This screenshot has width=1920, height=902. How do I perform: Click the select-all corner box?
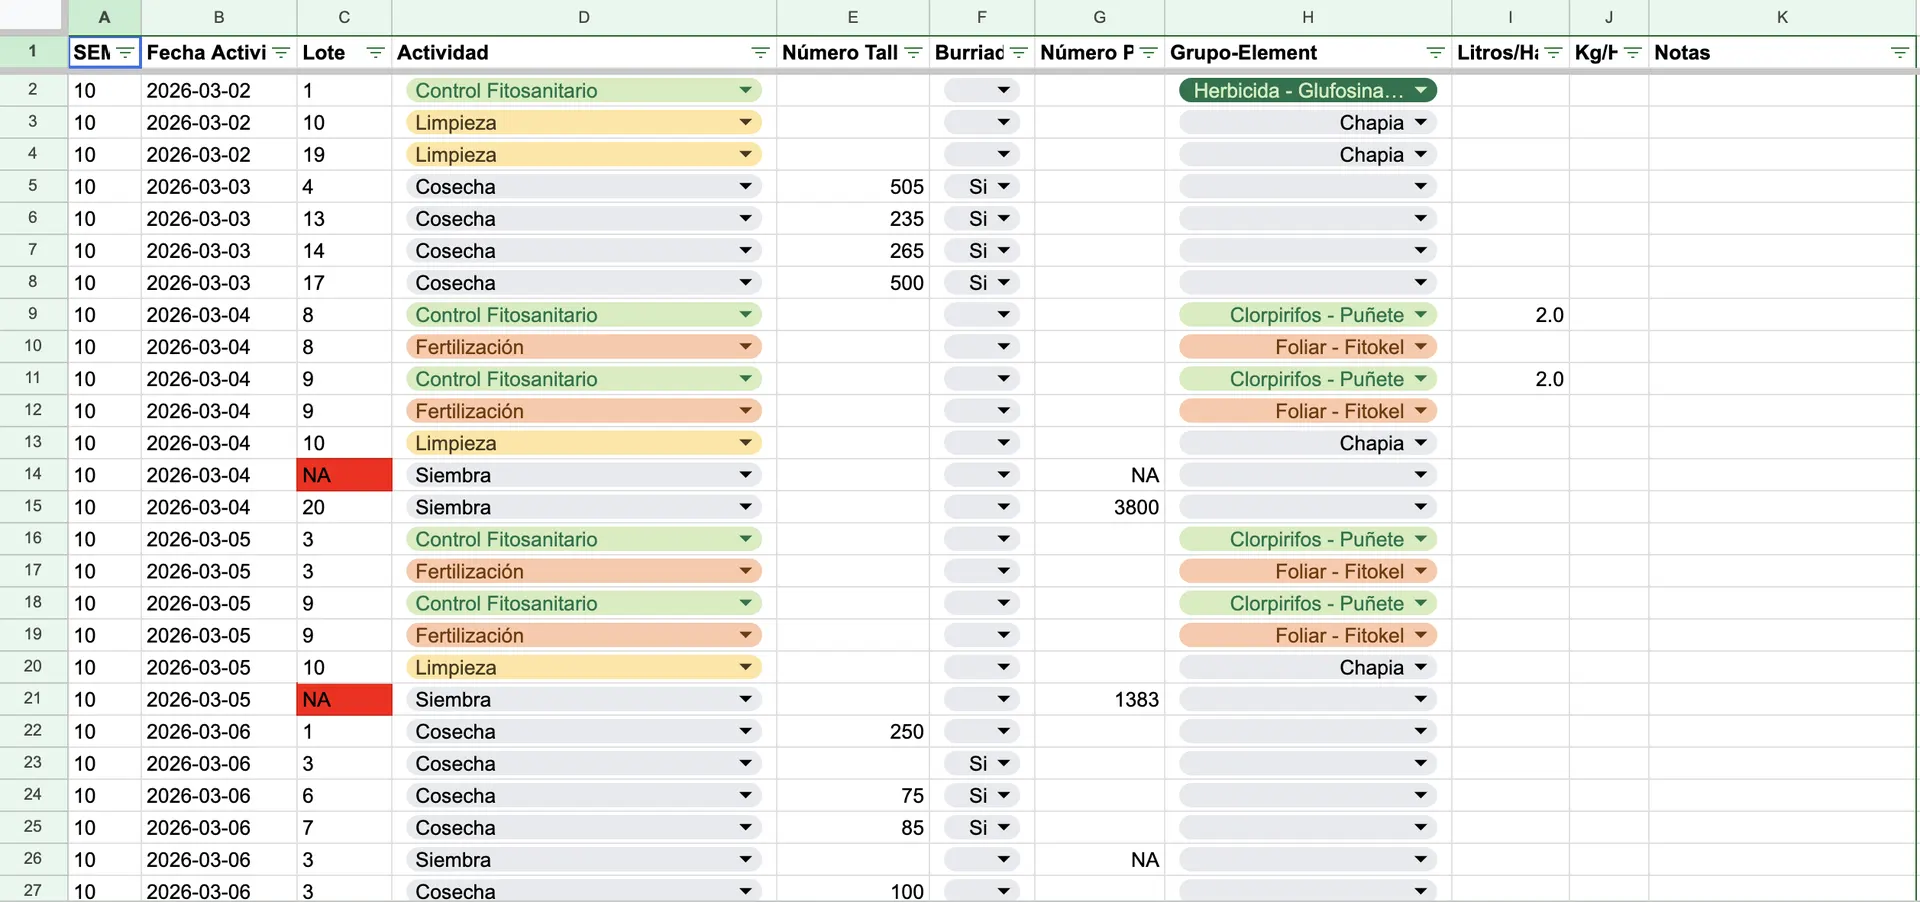click(x=33, y=17)
